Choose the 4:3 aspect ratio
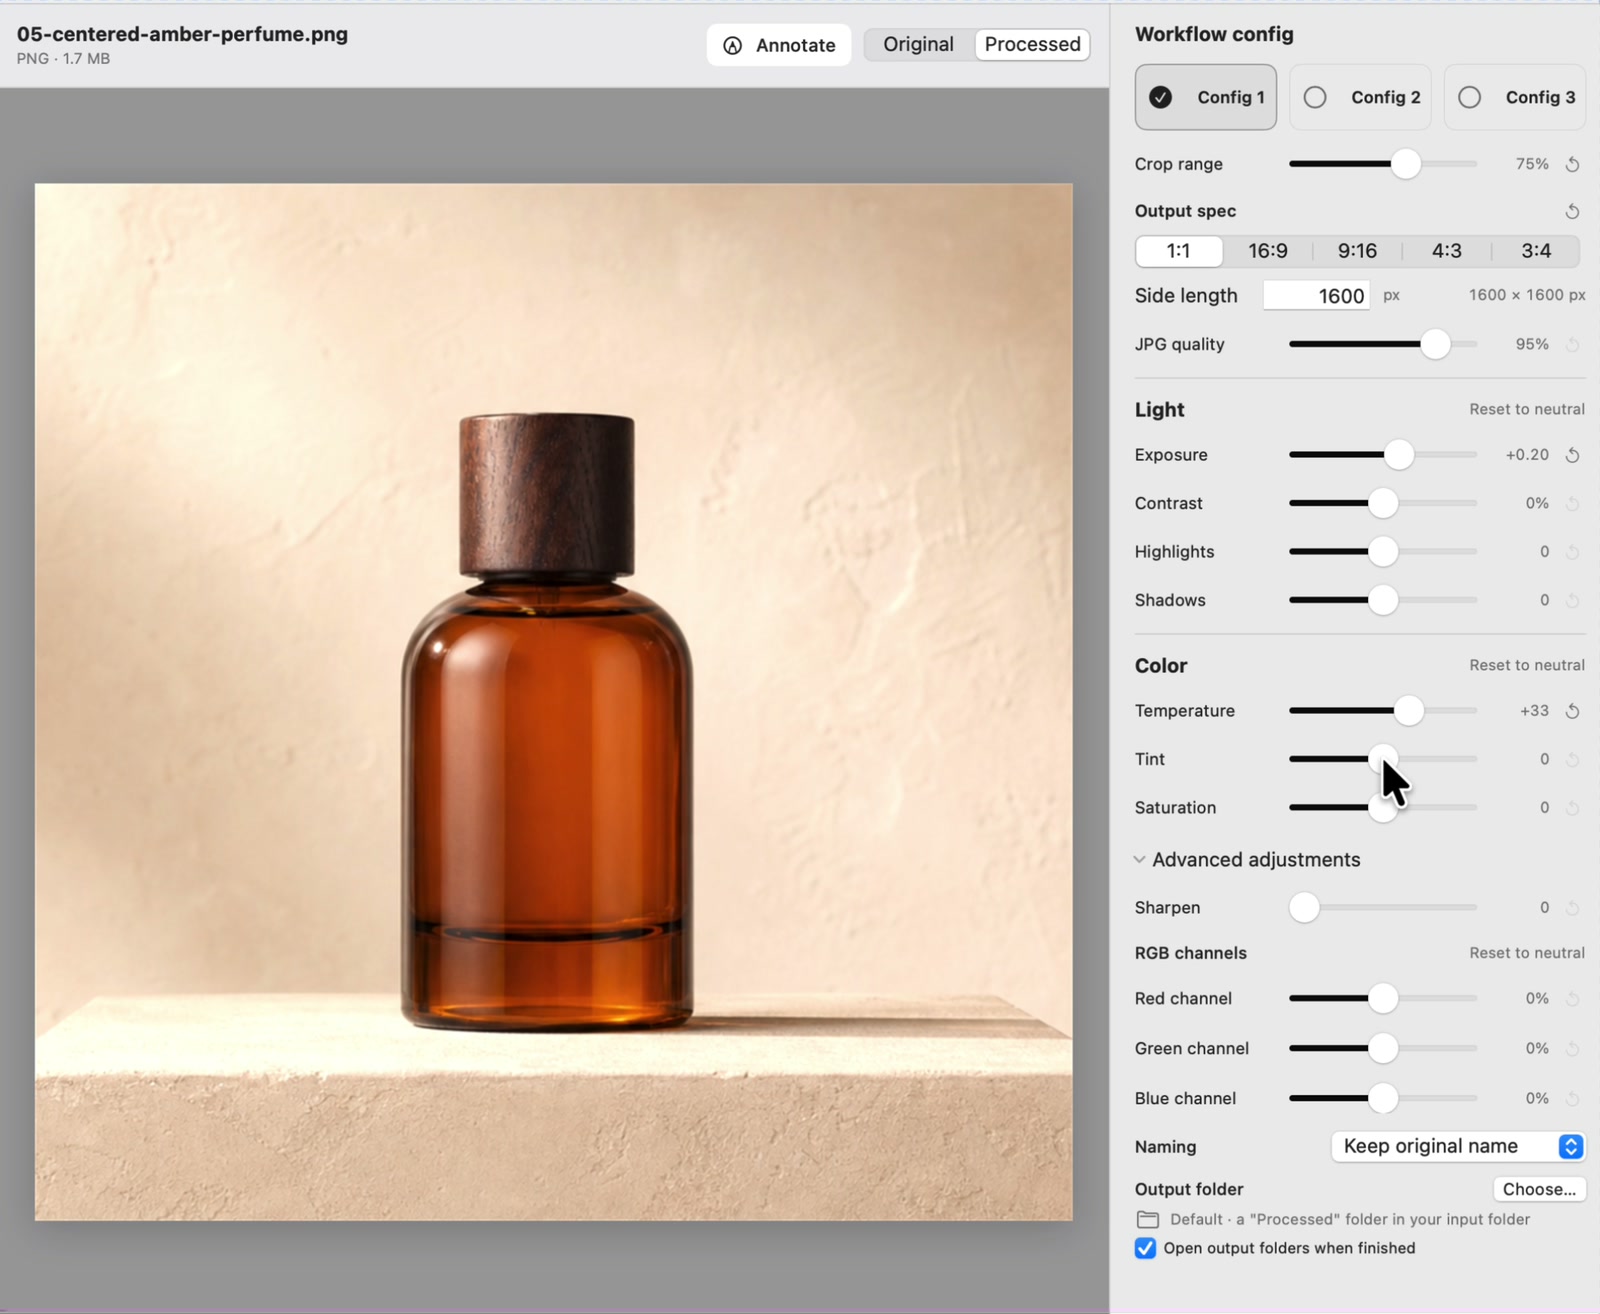 click(1446, 251)
